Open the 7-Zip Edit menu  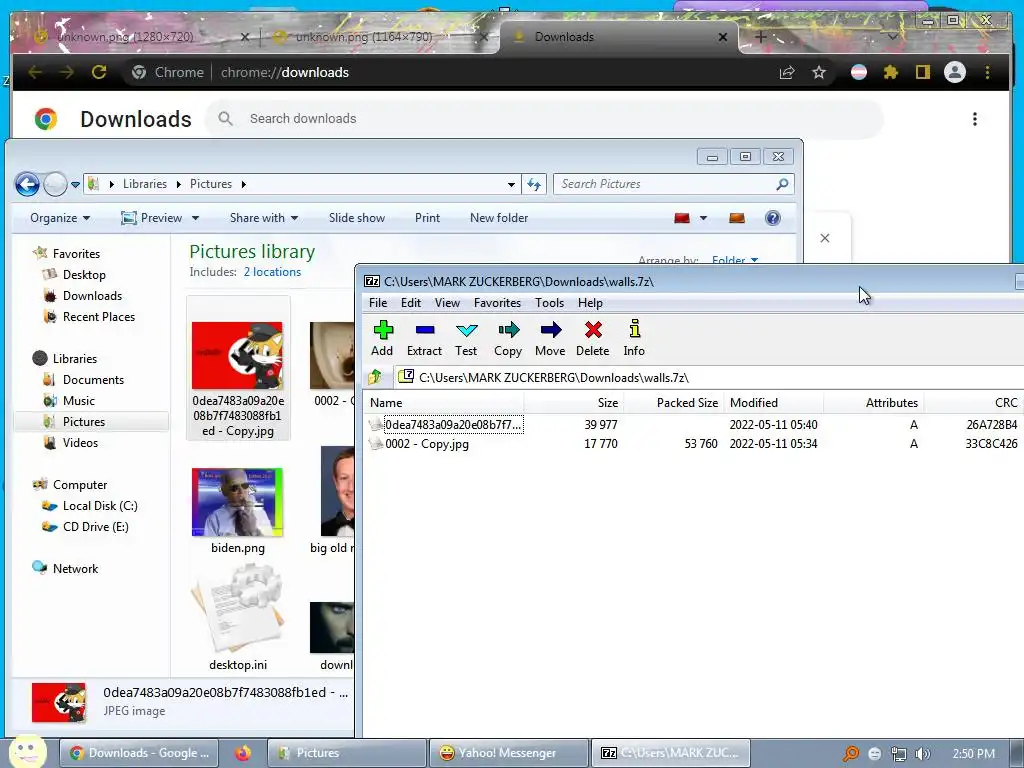tap(411, 303)
